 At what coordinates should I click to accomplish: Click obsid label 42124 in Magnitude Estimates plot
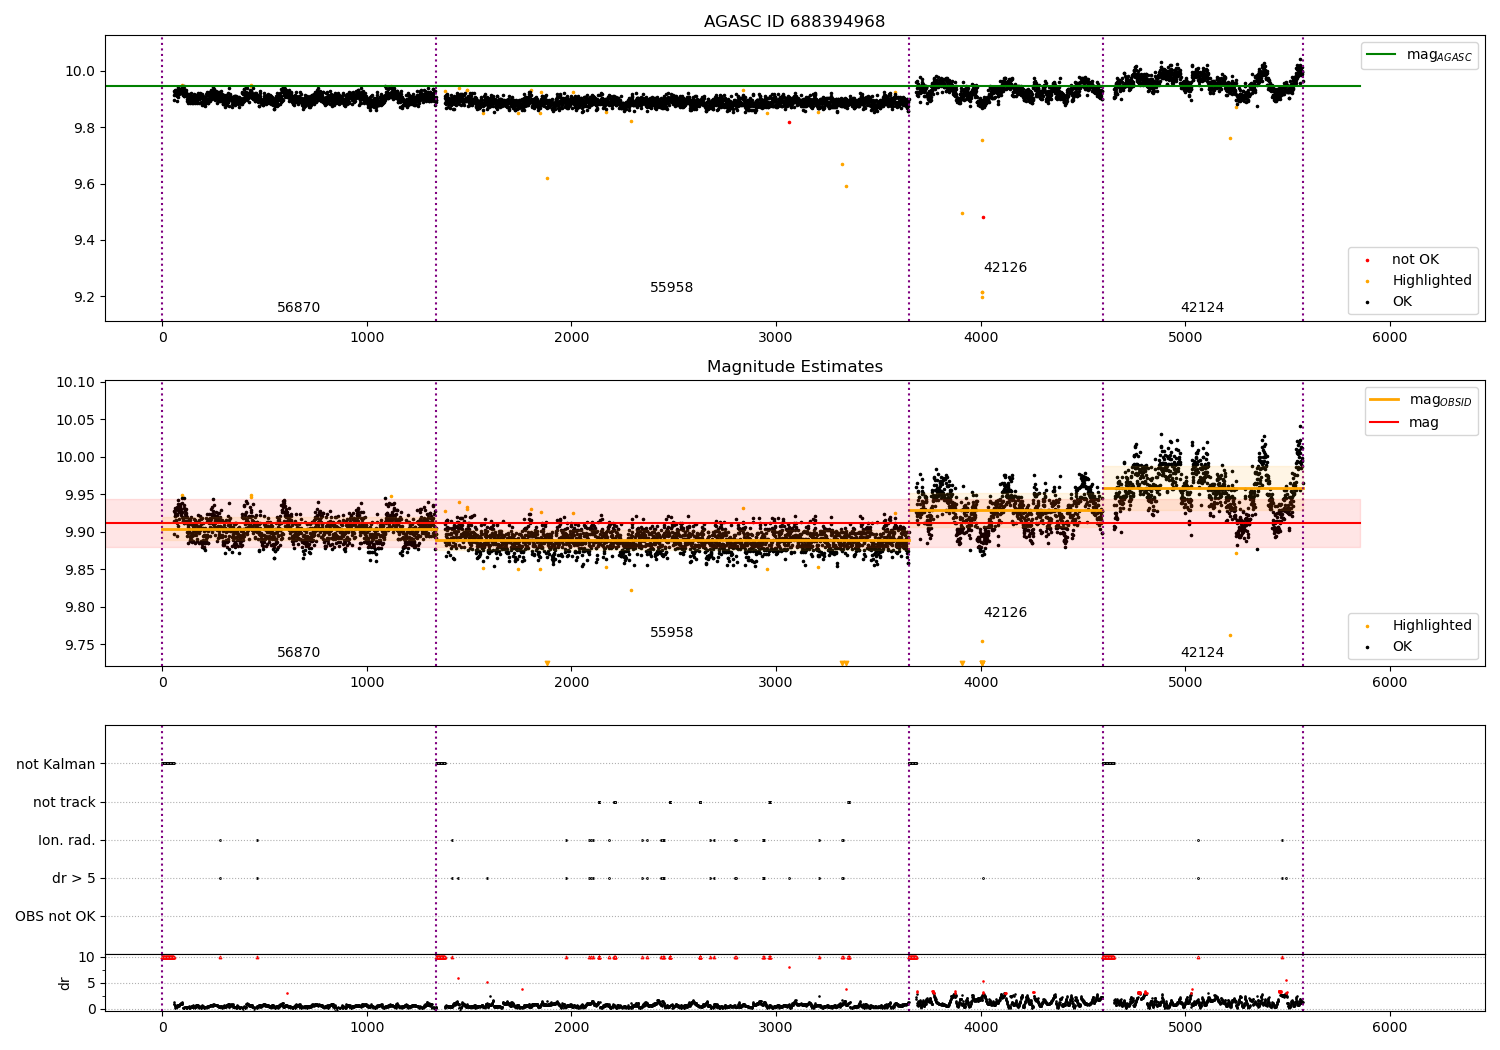pos(1202,653)
